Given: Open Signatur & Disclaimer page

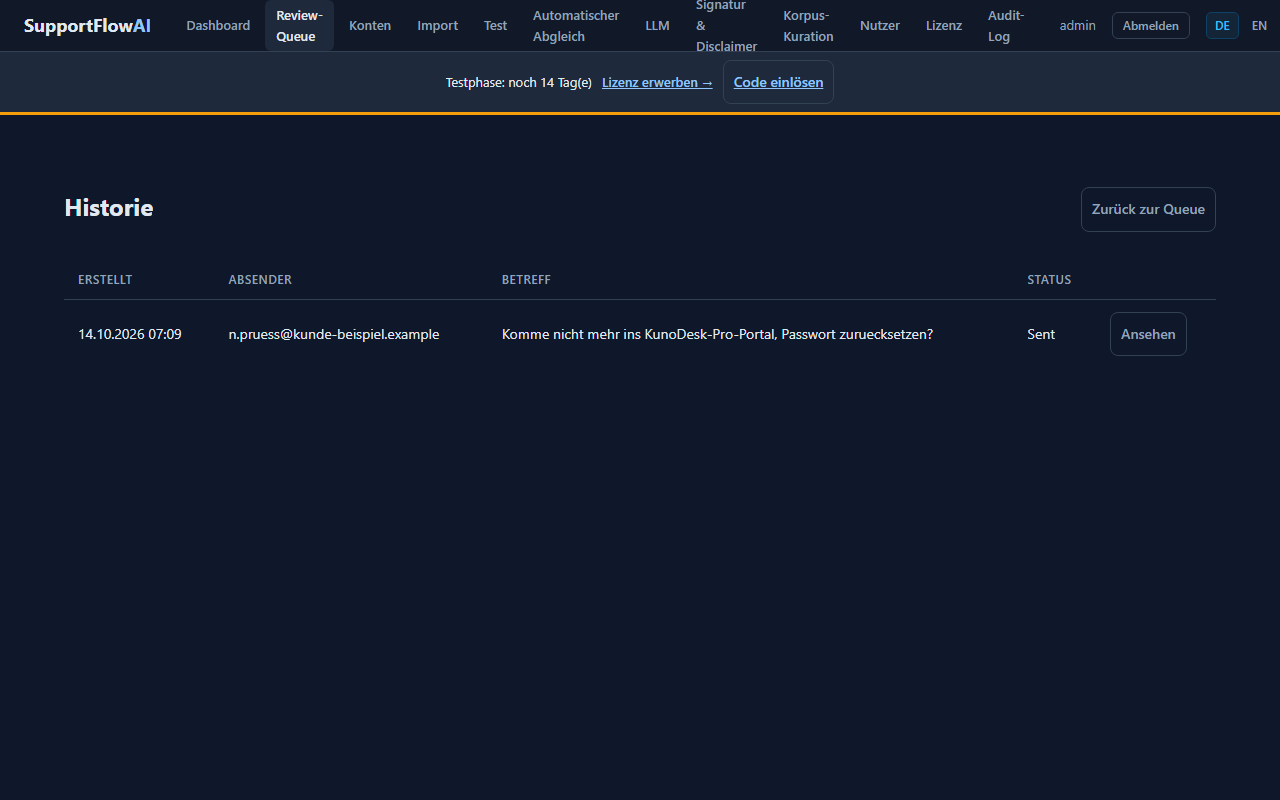Looking at the screenshot, I should click(x=727, y=26).
